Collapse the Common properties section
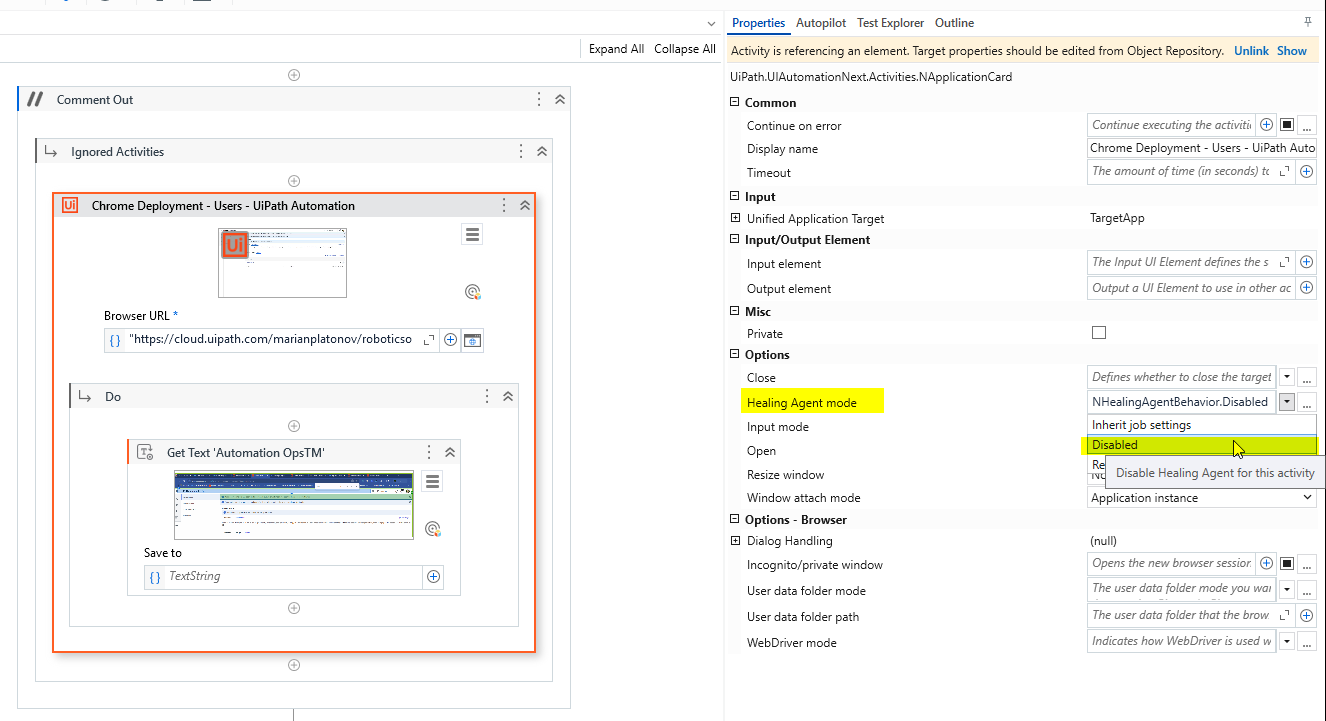 [735, 102]
